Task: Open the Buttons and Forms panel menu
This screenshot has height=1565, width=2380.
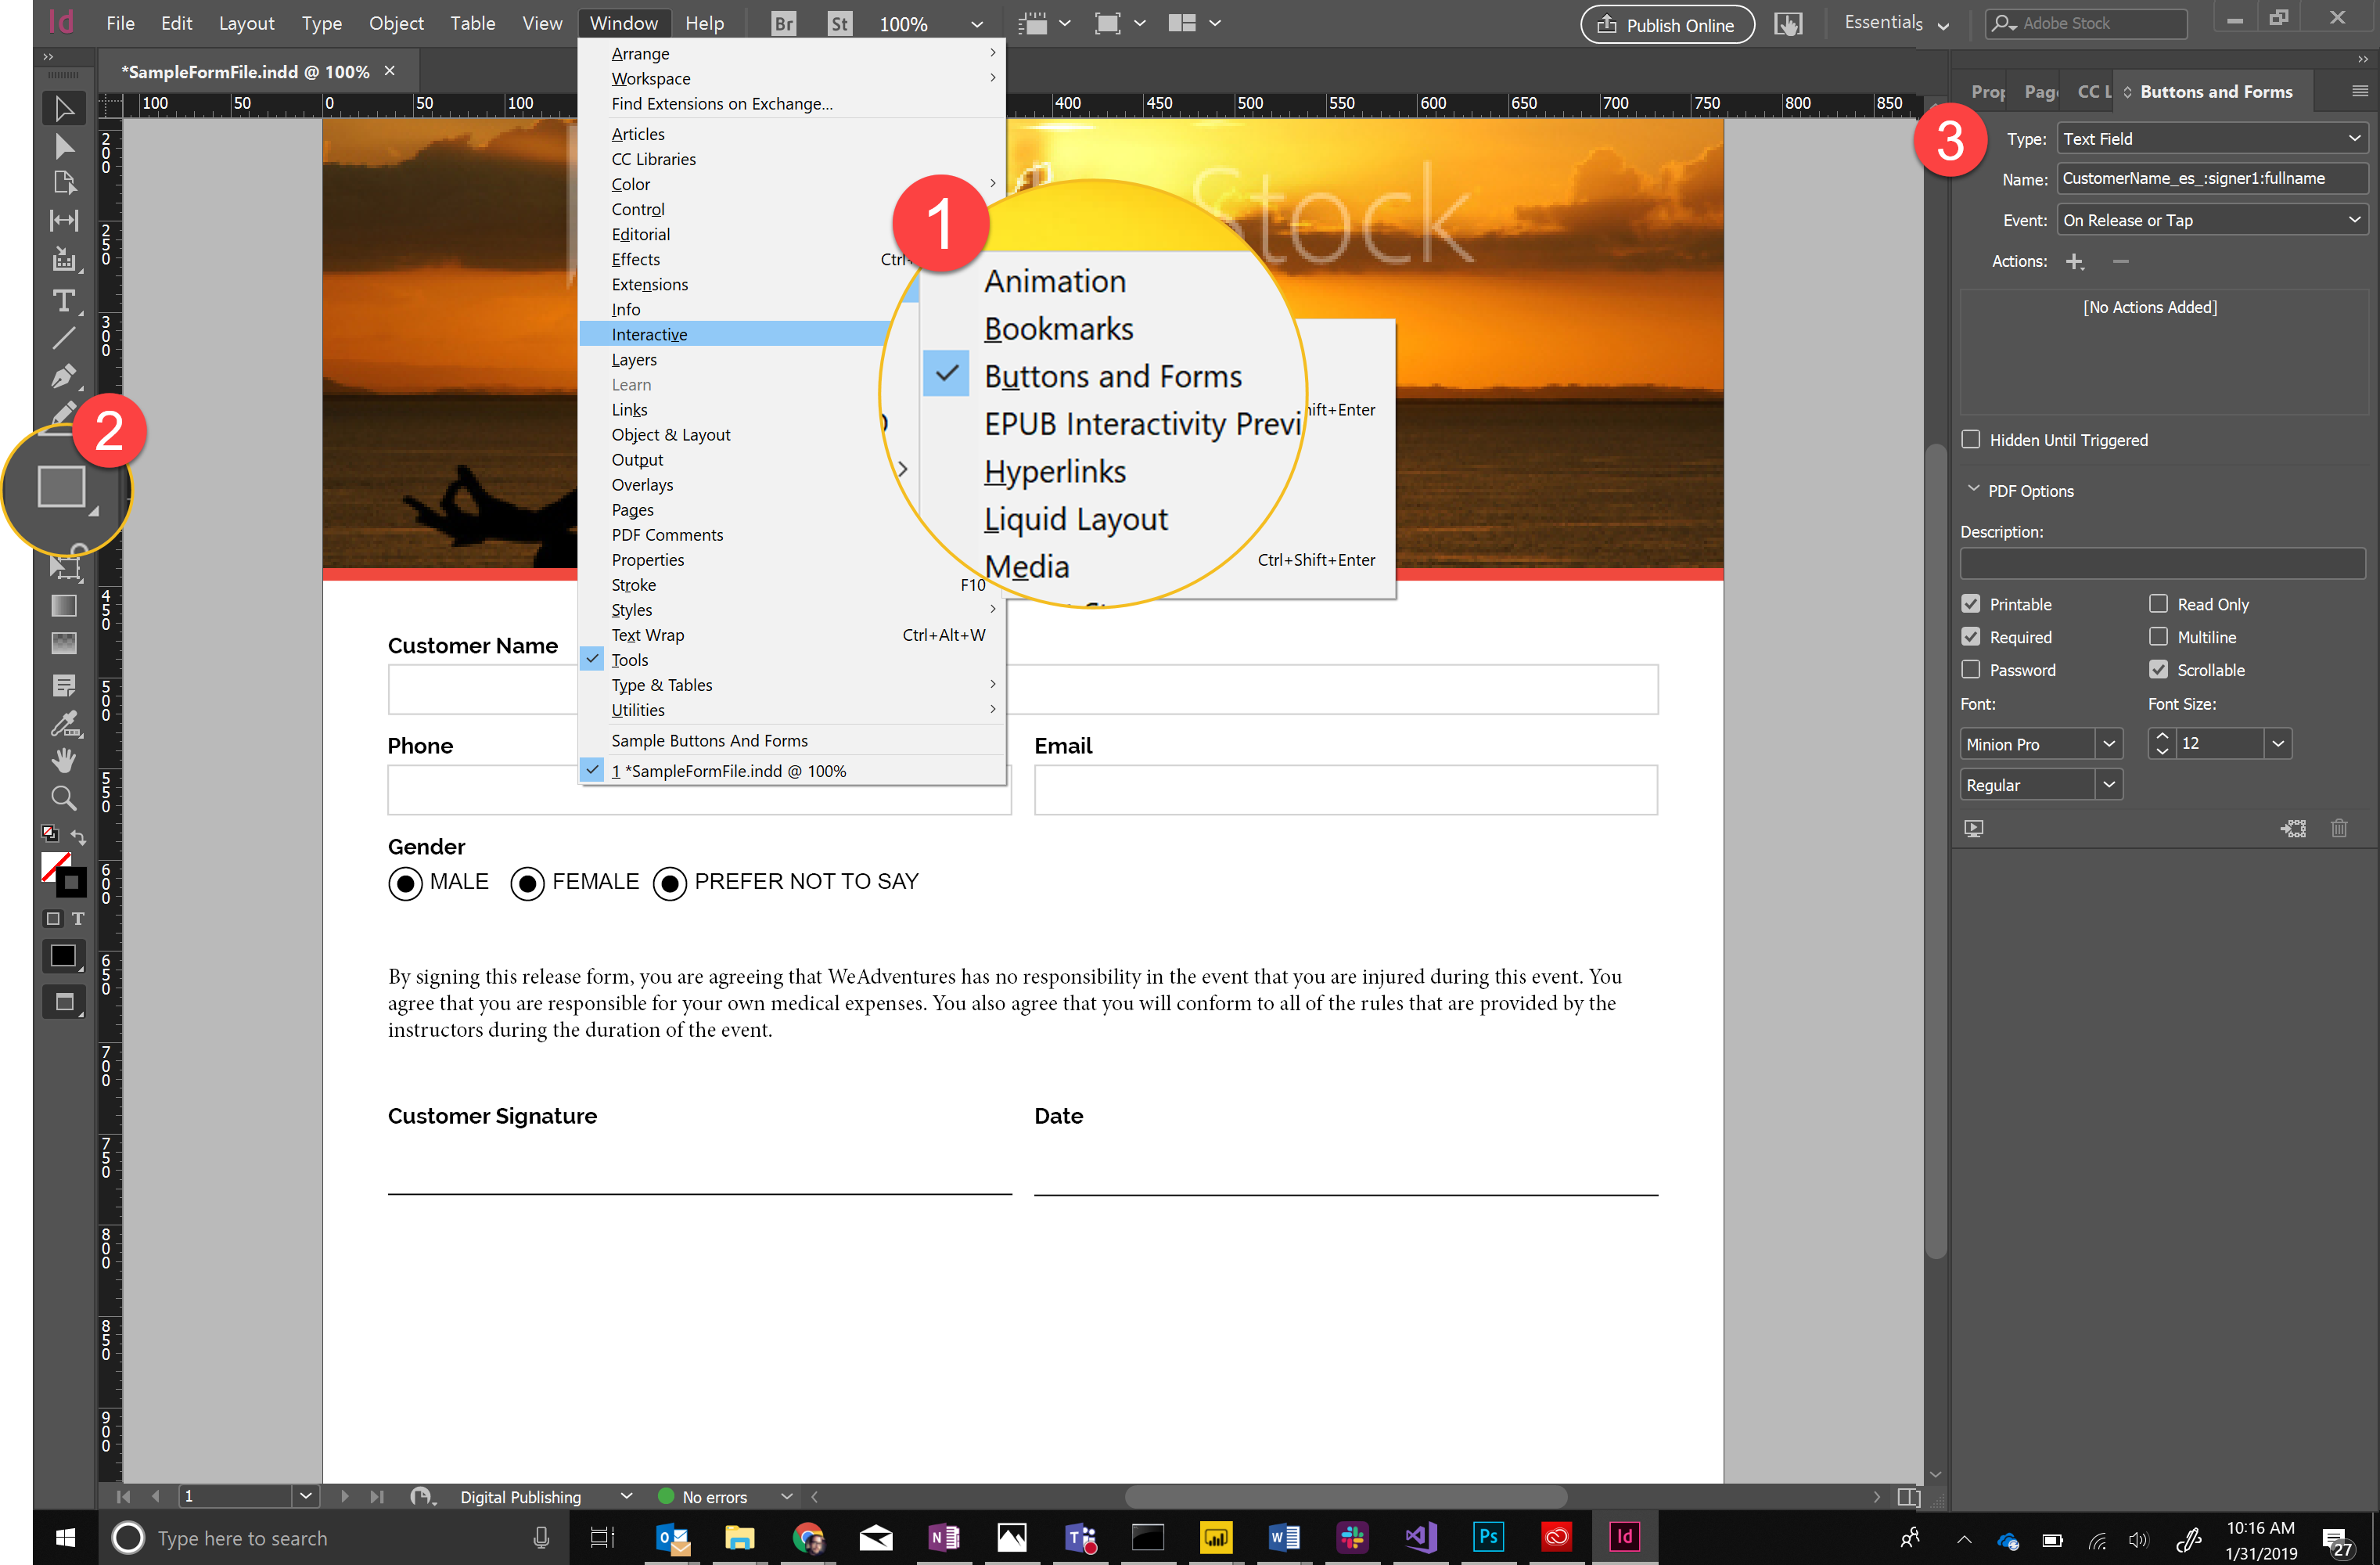Action: pos(2360,91)
